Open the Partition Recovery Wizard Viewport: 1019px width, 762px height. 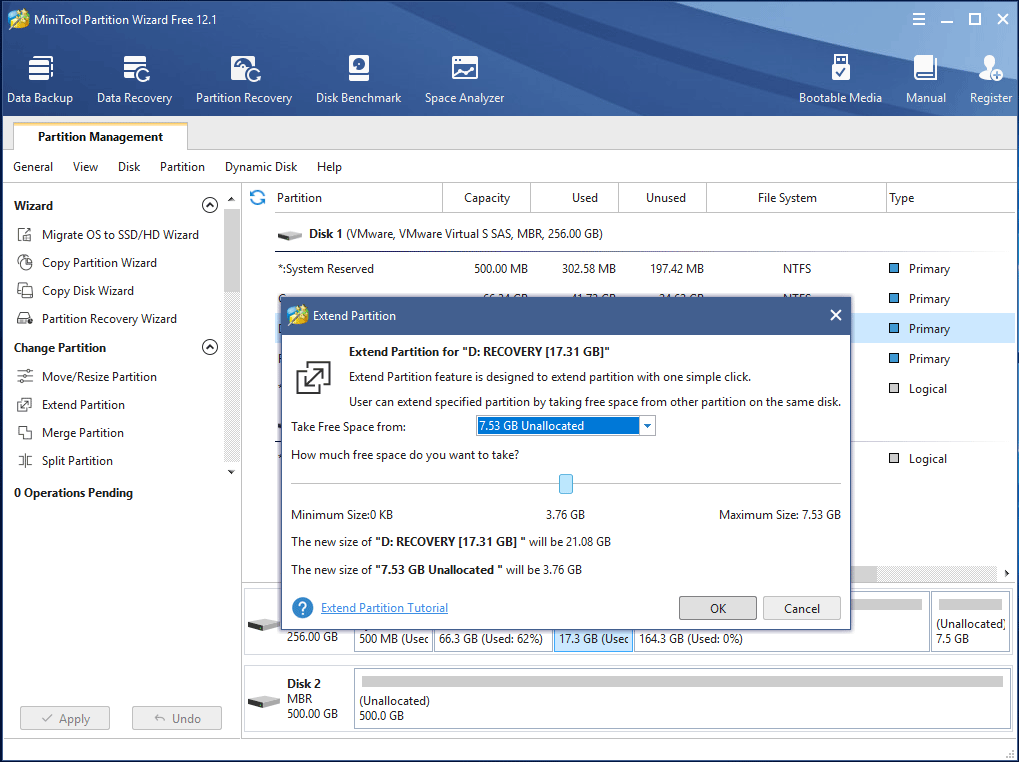97,318
